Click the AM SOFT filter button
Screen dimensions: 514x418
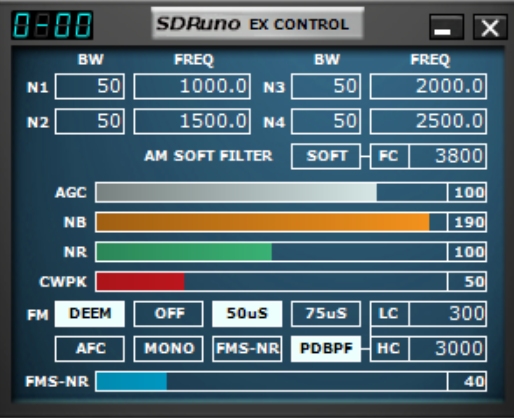click(326, 156)
